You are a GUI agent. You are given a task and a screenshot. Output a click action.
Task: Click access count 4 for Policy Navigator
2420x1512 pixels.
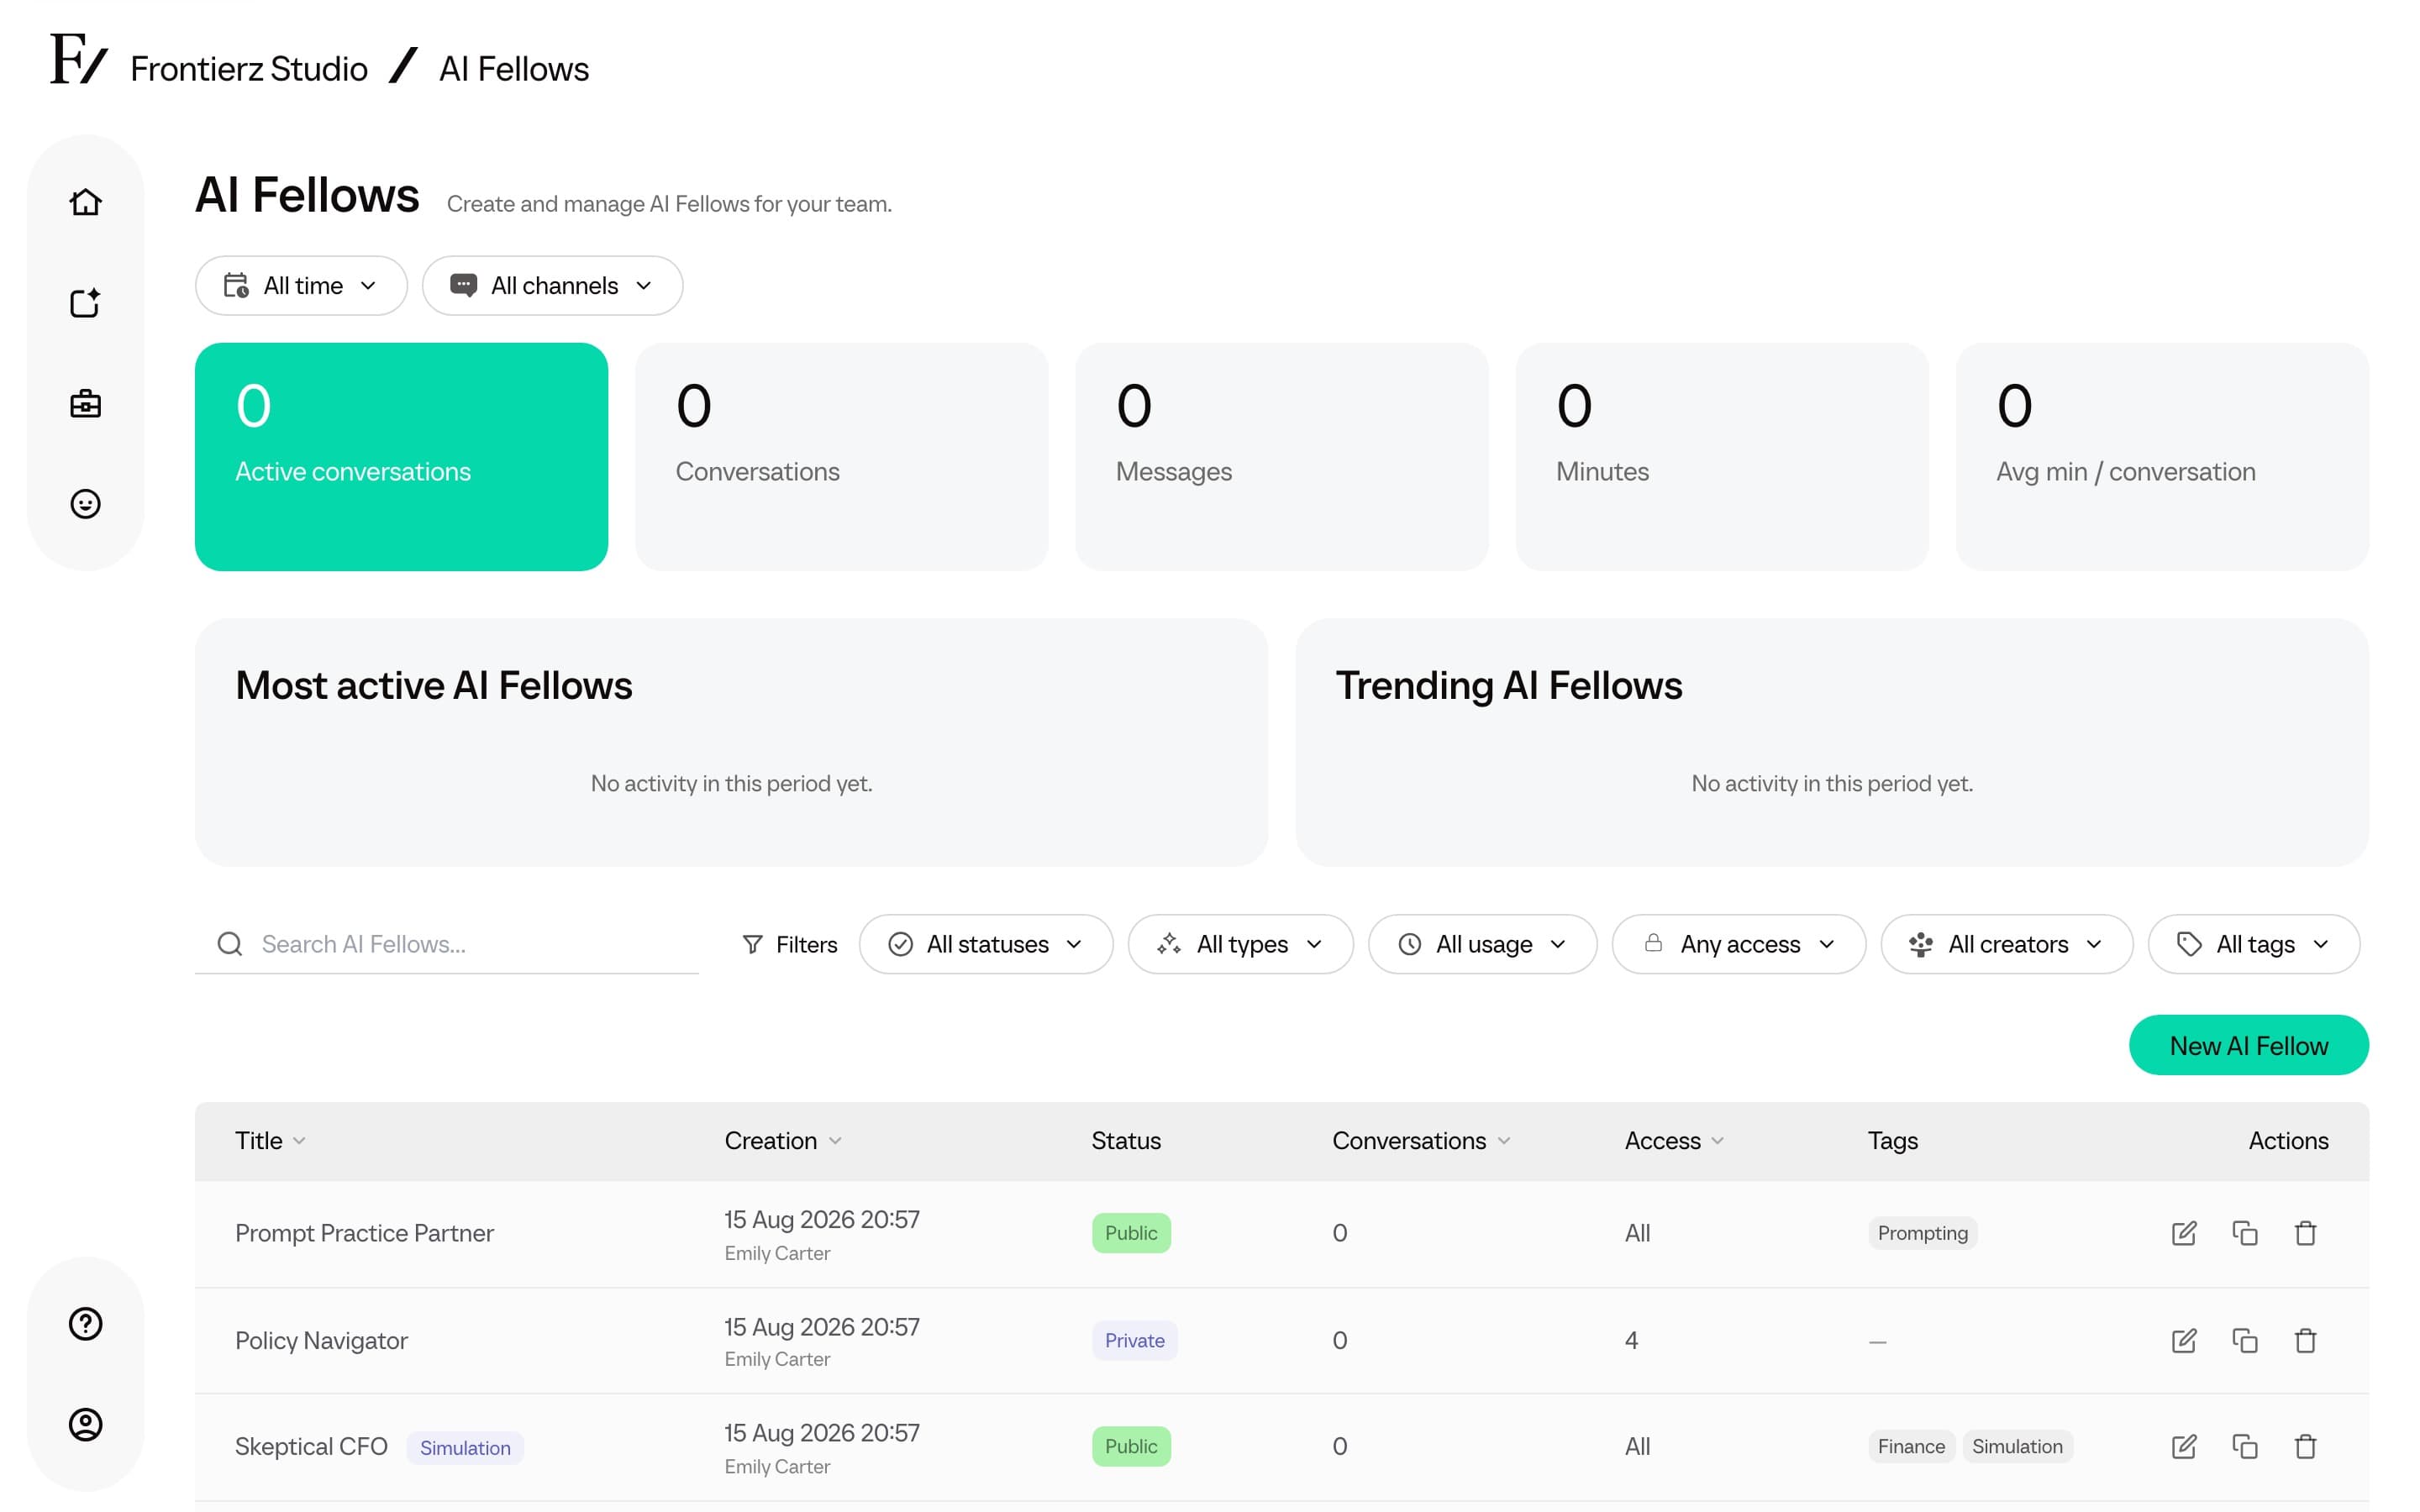click(x=1631, y=1340)
